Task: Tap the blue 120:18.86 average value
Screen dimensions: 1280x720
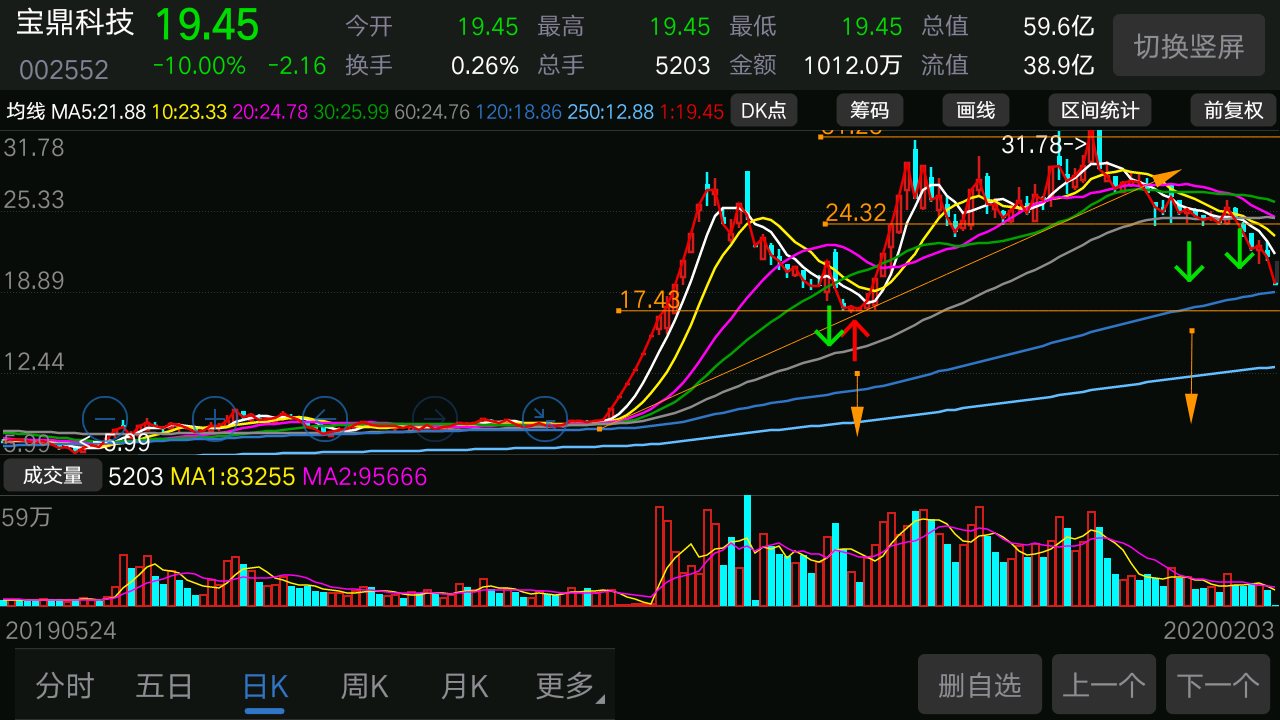Action: pyautogui.click(x=519, y=111)
